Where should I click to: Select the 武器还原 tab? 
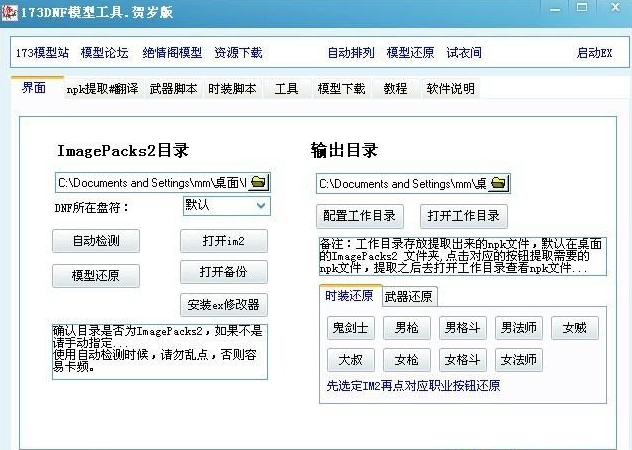click(409, 297)
